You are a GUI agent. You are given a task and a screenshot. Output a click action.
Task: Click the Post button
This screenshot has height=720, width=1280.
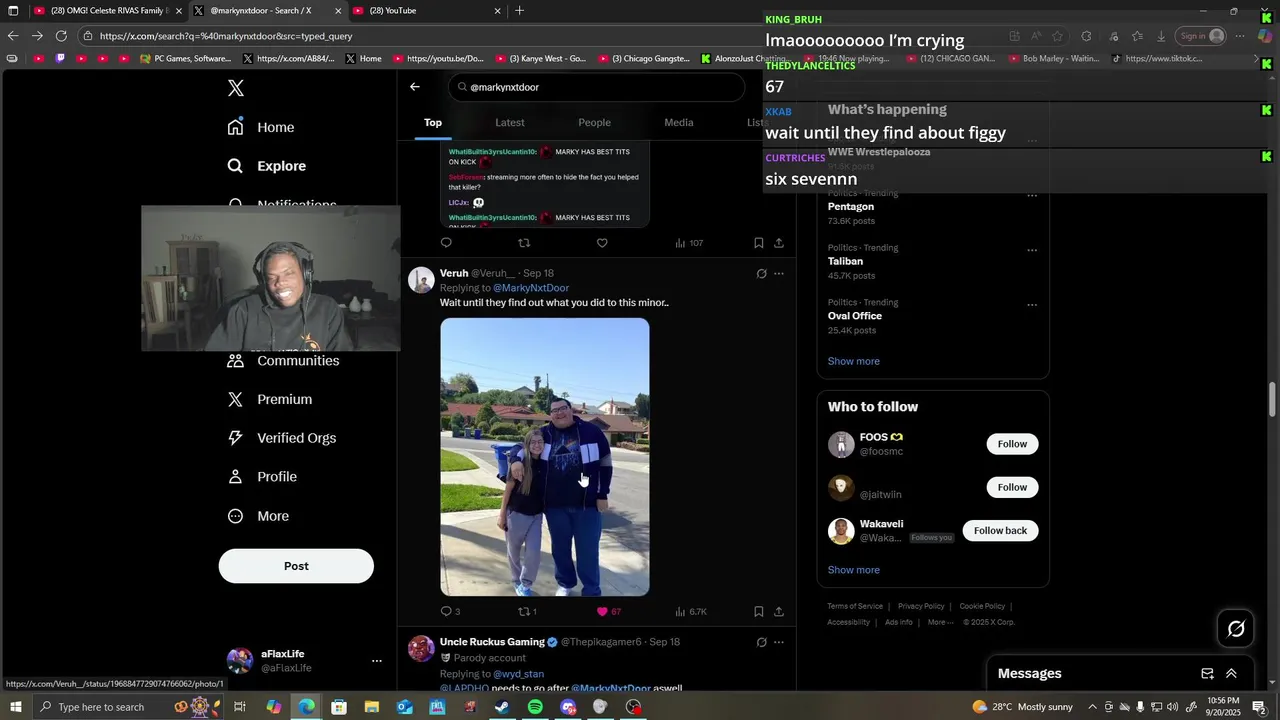296,566
